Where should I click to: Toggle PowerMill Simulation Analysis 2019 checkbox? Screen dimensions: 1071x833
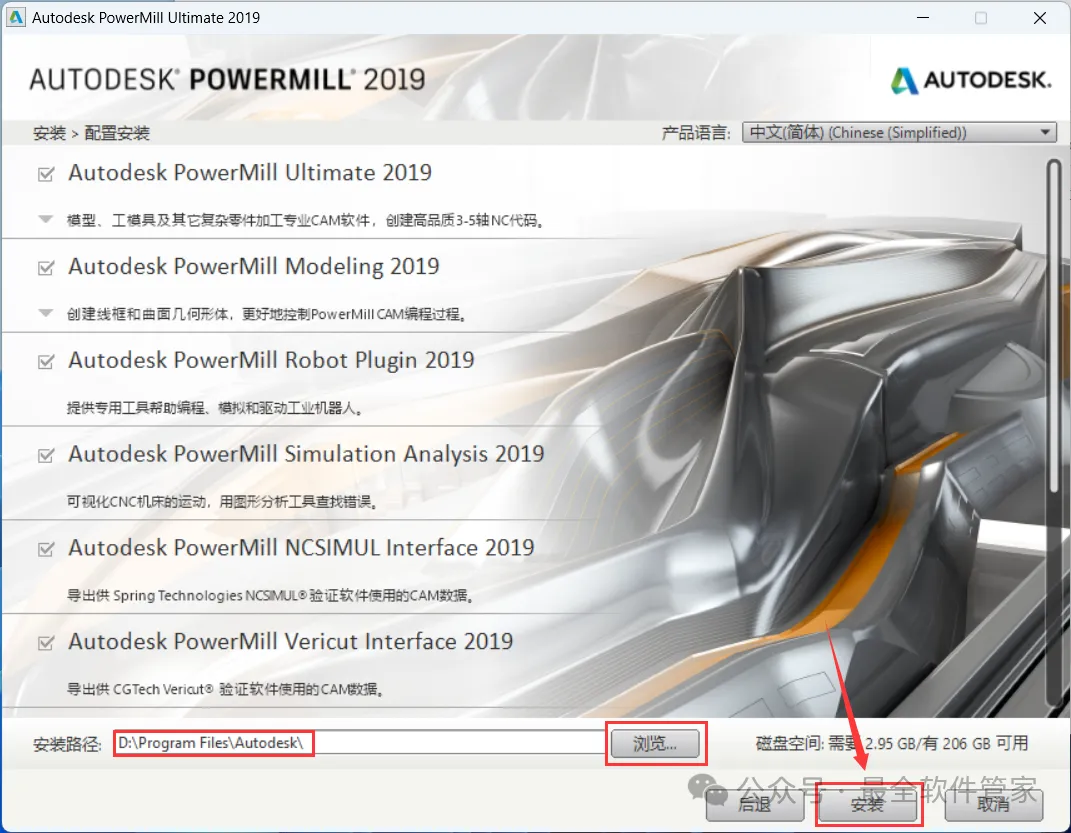[46, 455]
